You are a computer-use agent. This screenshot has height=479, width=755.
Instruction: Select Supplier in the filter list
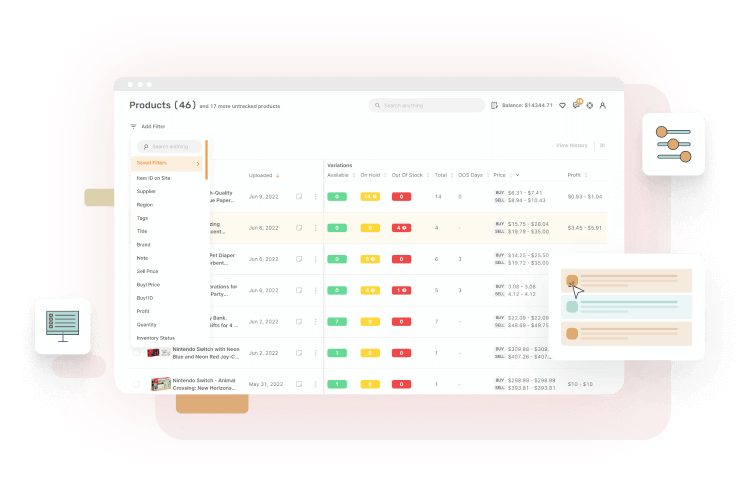[147, 190]
